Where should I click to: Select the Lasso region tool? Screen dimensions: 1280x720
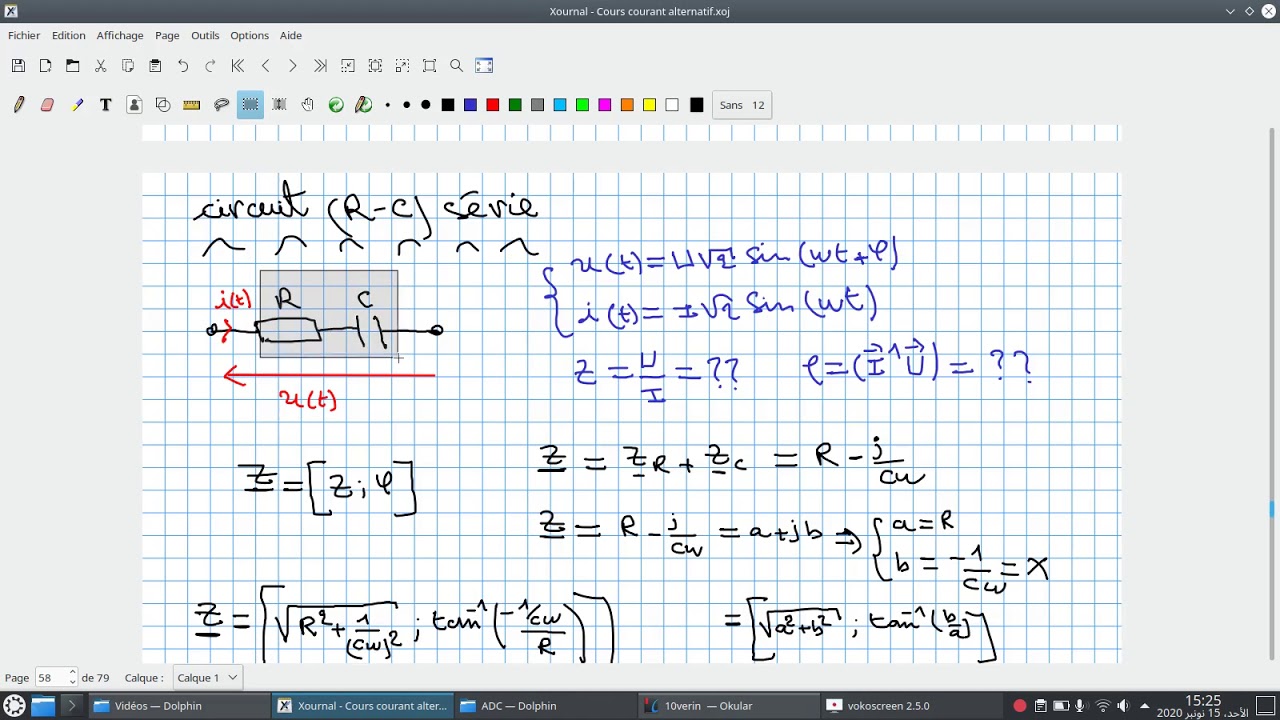click(221, 105)
